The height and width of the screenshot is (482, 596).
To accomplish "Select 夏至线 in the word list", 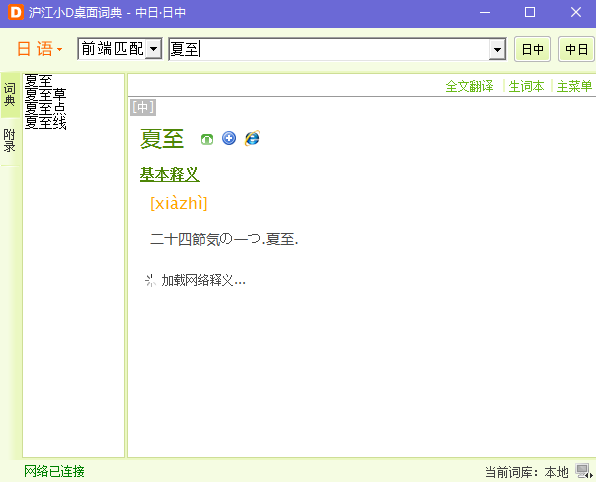I will click(45, 123).
